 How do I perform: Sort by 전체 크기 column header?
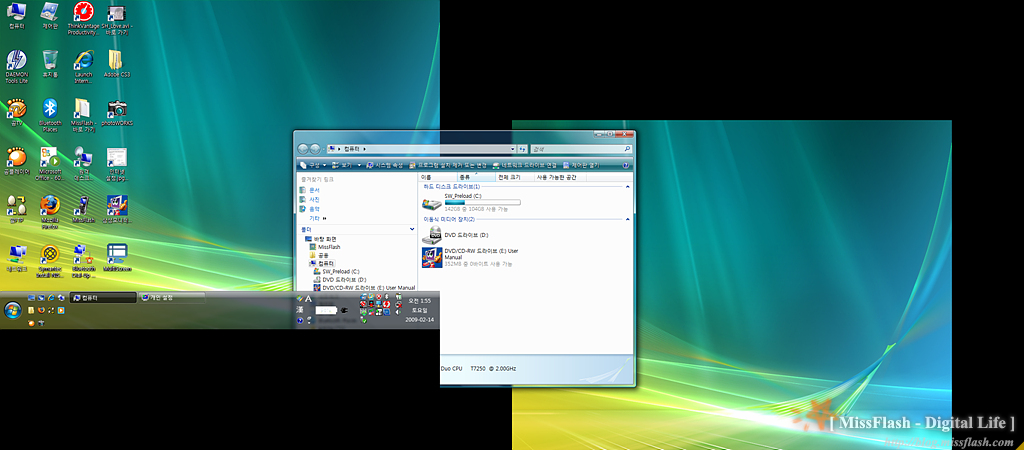click(x=514, y=177)
